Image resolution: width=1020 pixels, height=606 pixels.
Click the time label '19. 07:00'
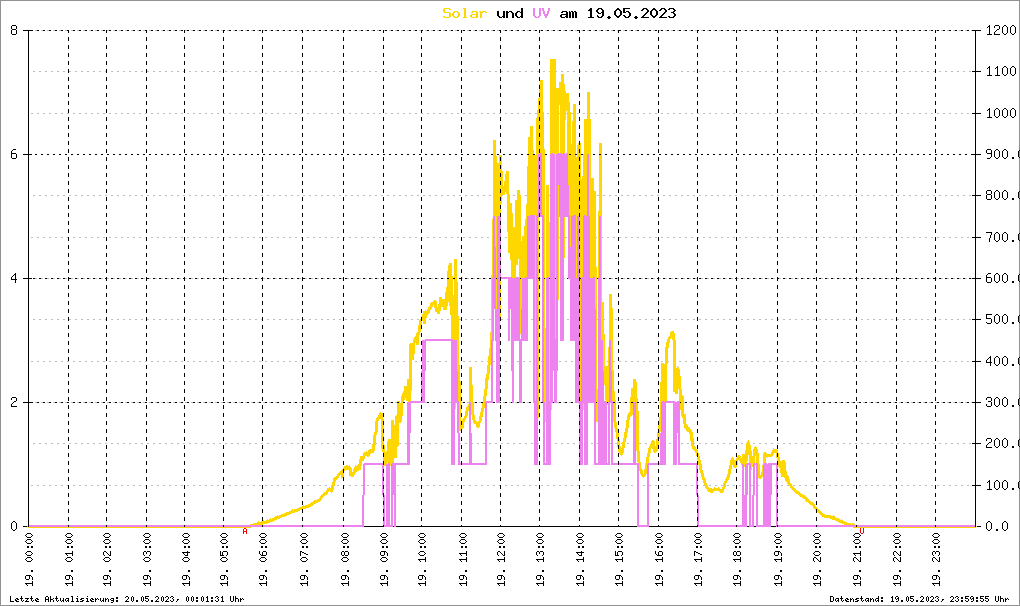[304, 560]
